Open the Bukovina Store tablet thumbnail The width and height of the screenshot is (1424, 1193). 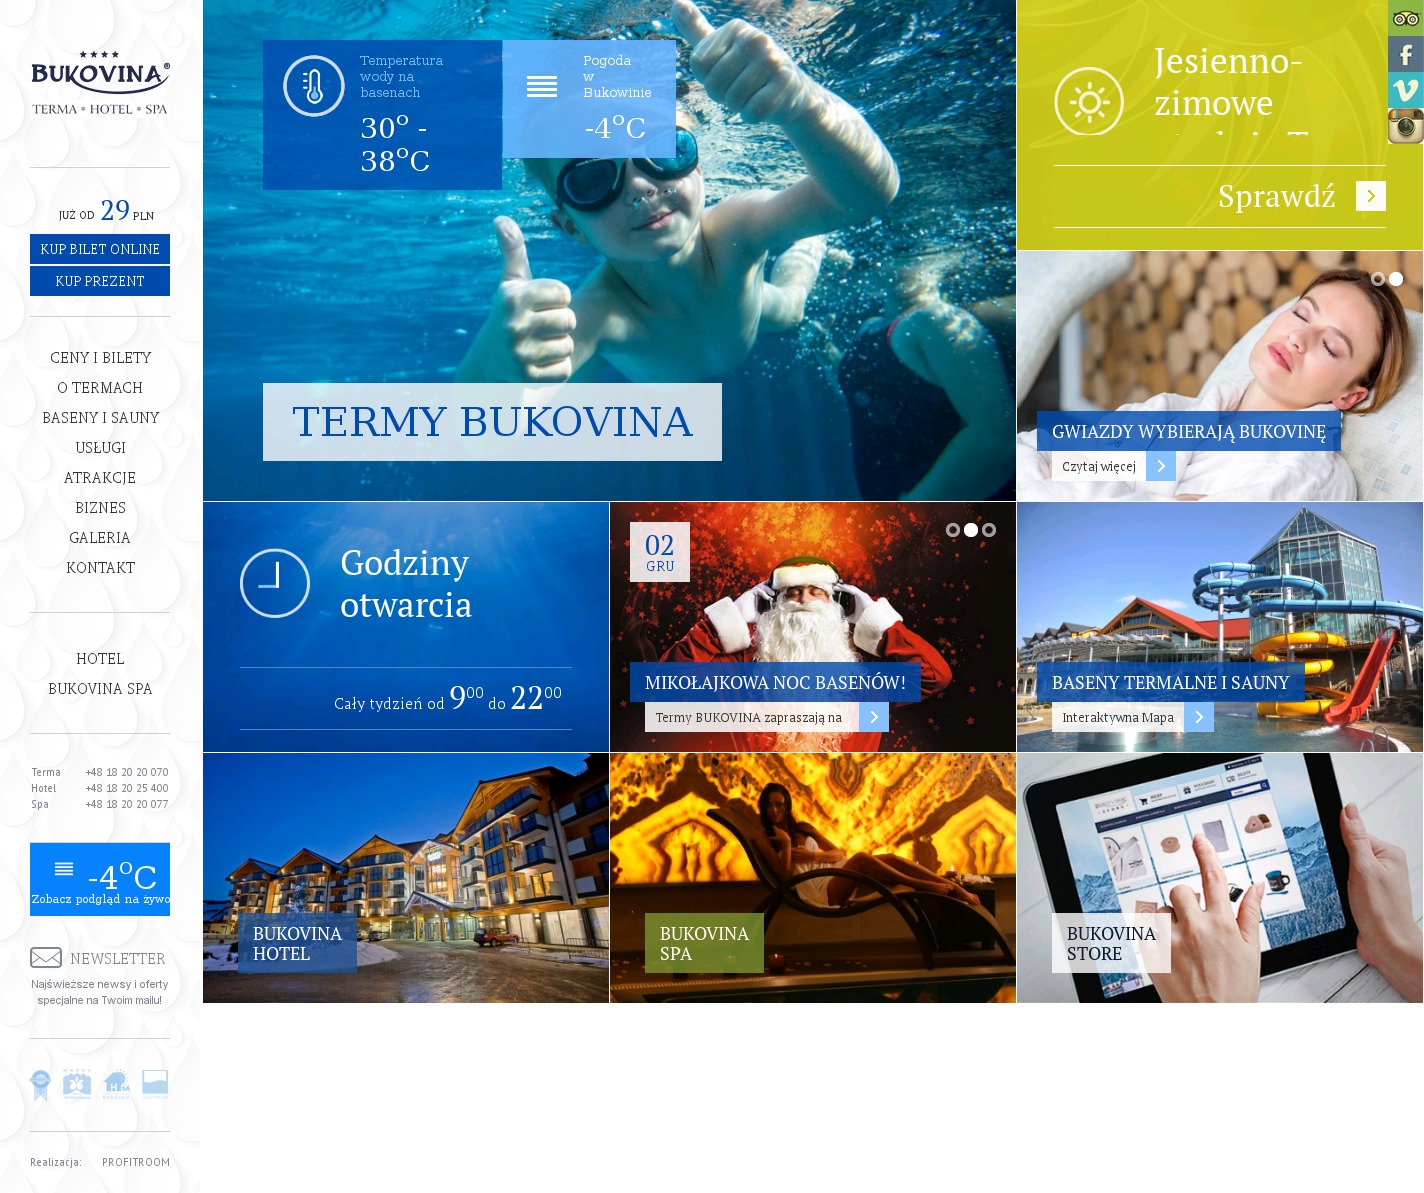1219,878
